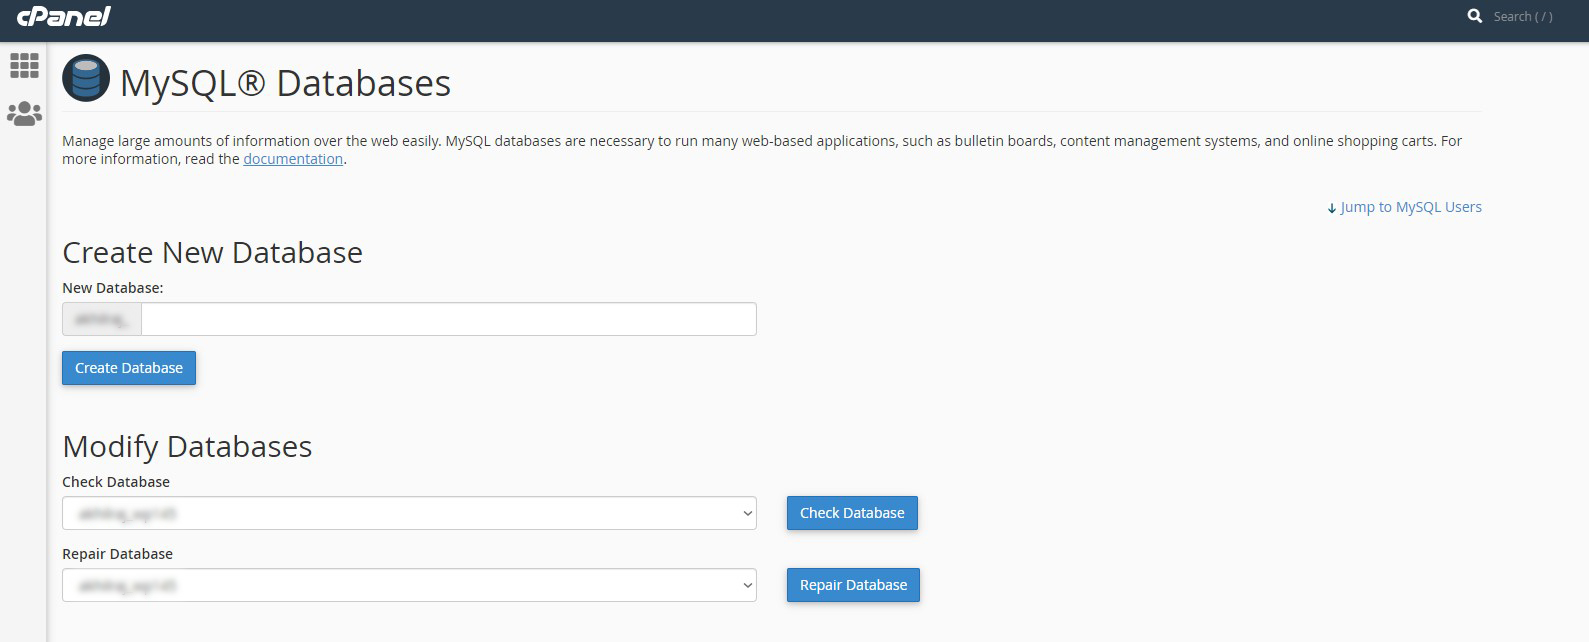Click the "New Database:" field label
The height and width of the screenshot is (642, 1589).
[x=112, y=288]
